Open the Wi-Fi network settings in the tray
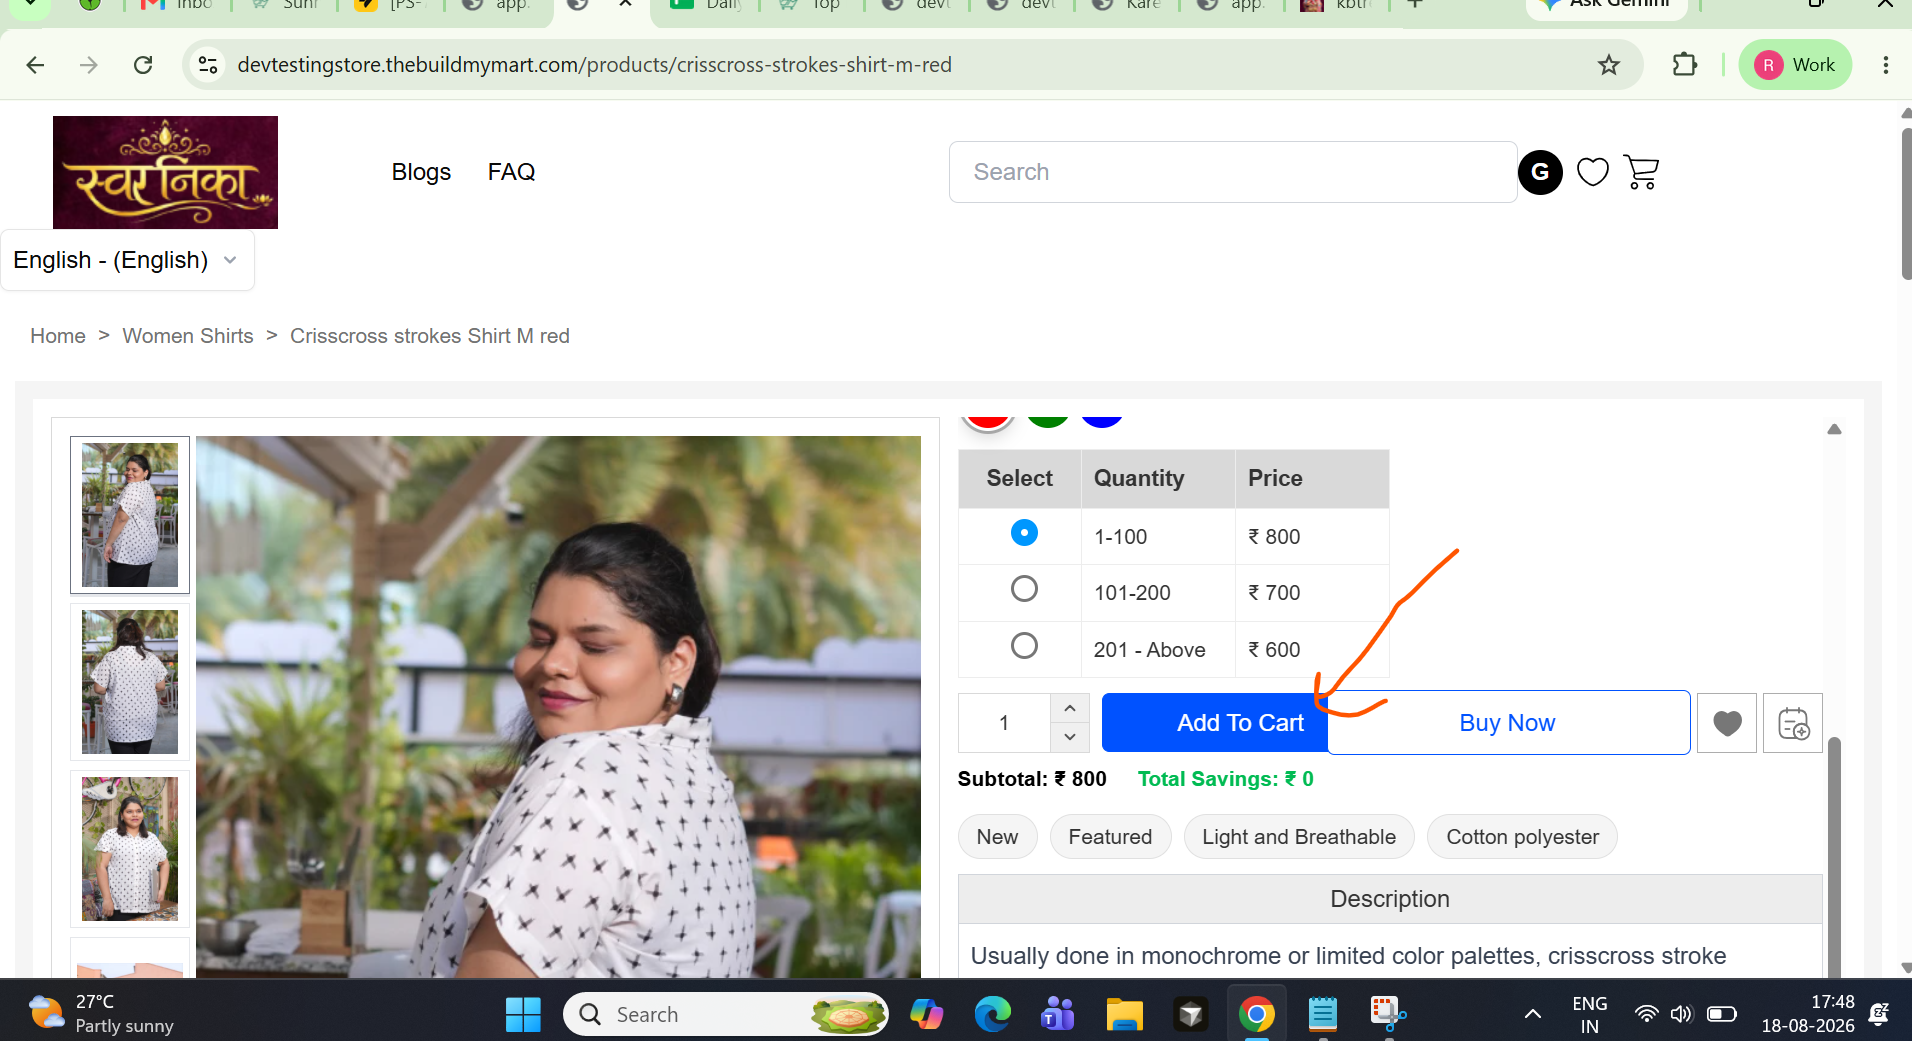The image size is (1912, 1041). [1646, 1014]
